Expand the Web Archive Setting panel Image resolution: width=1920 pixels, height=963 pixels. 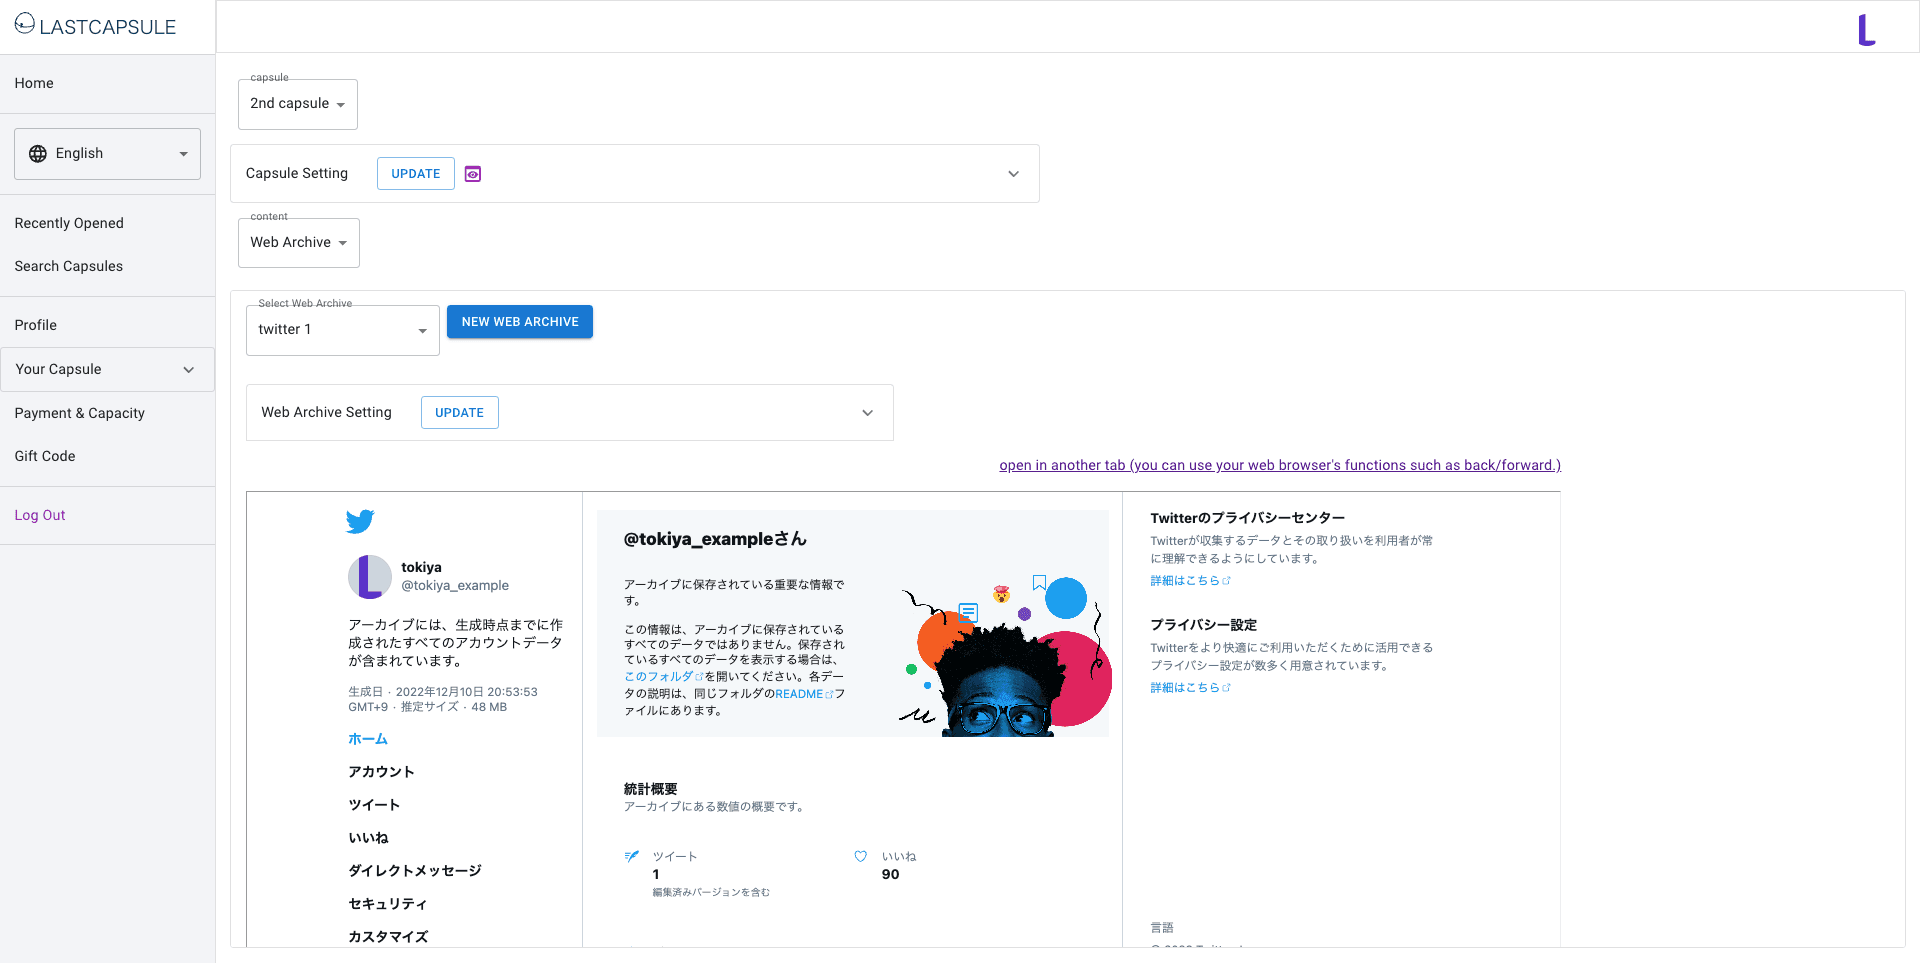point(866,412)
